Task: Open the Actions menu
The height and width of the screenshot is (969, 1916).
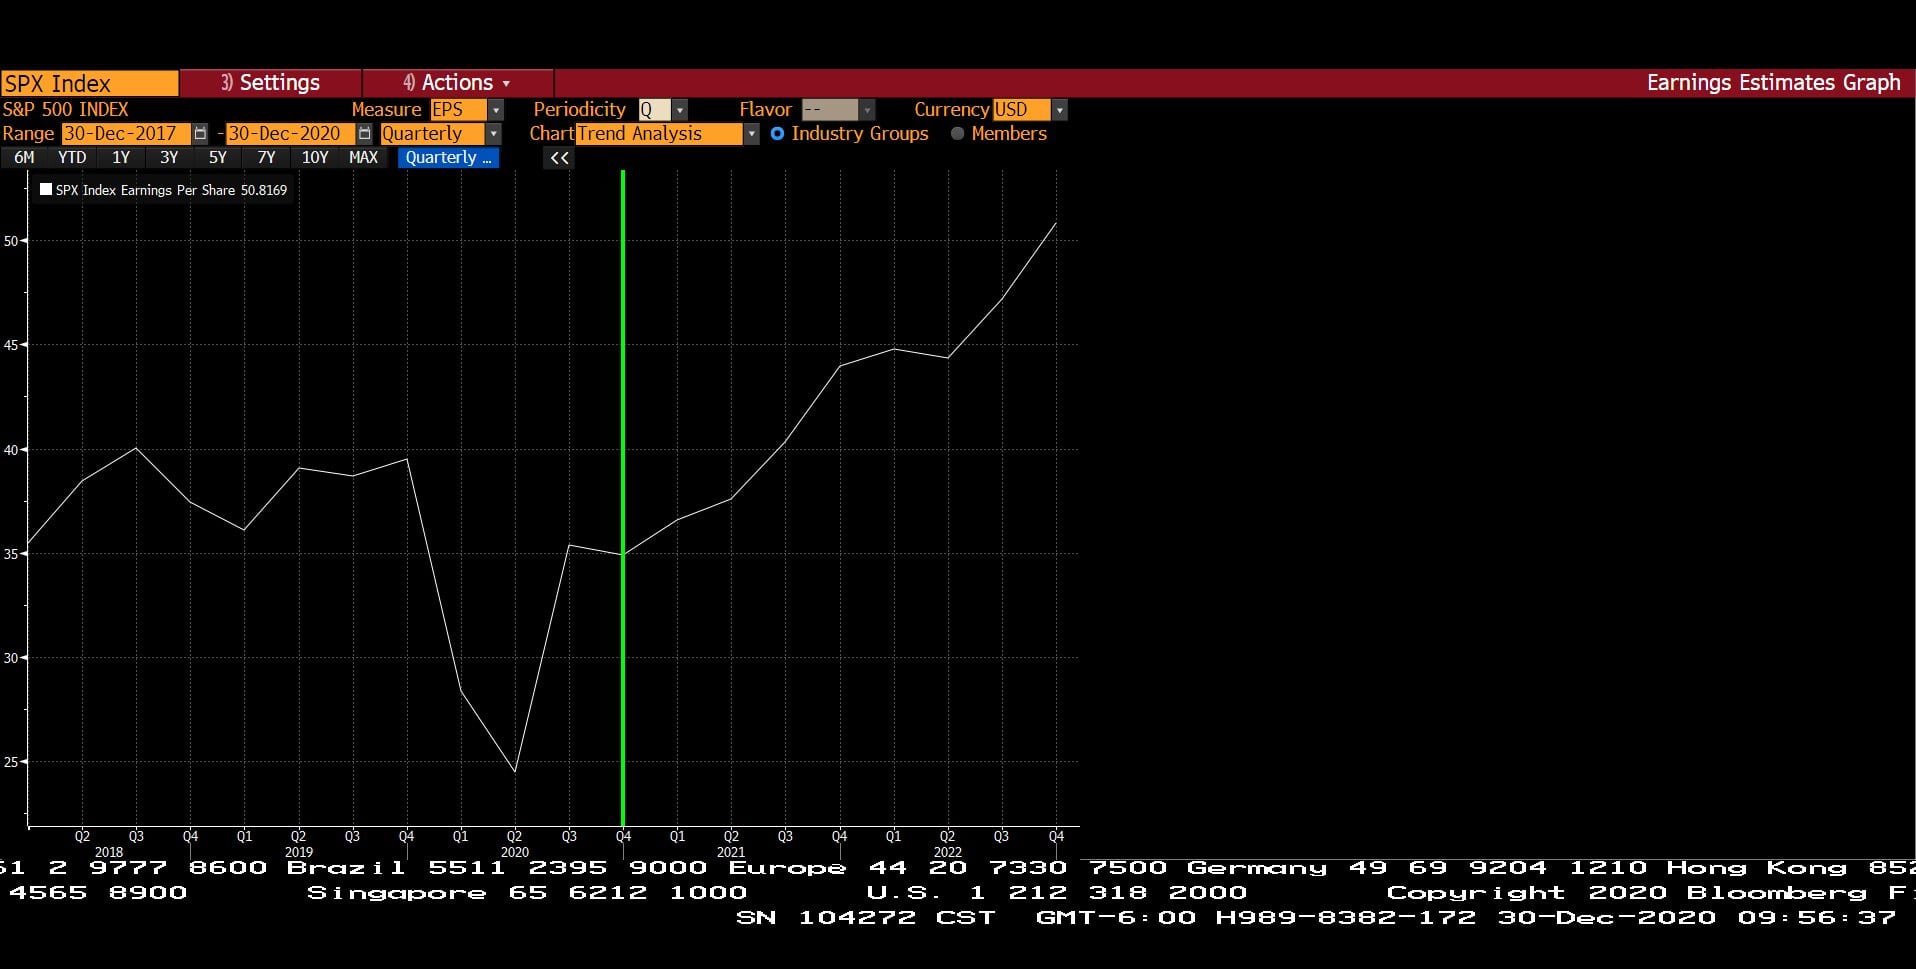Action: click(x=458, y=83)
